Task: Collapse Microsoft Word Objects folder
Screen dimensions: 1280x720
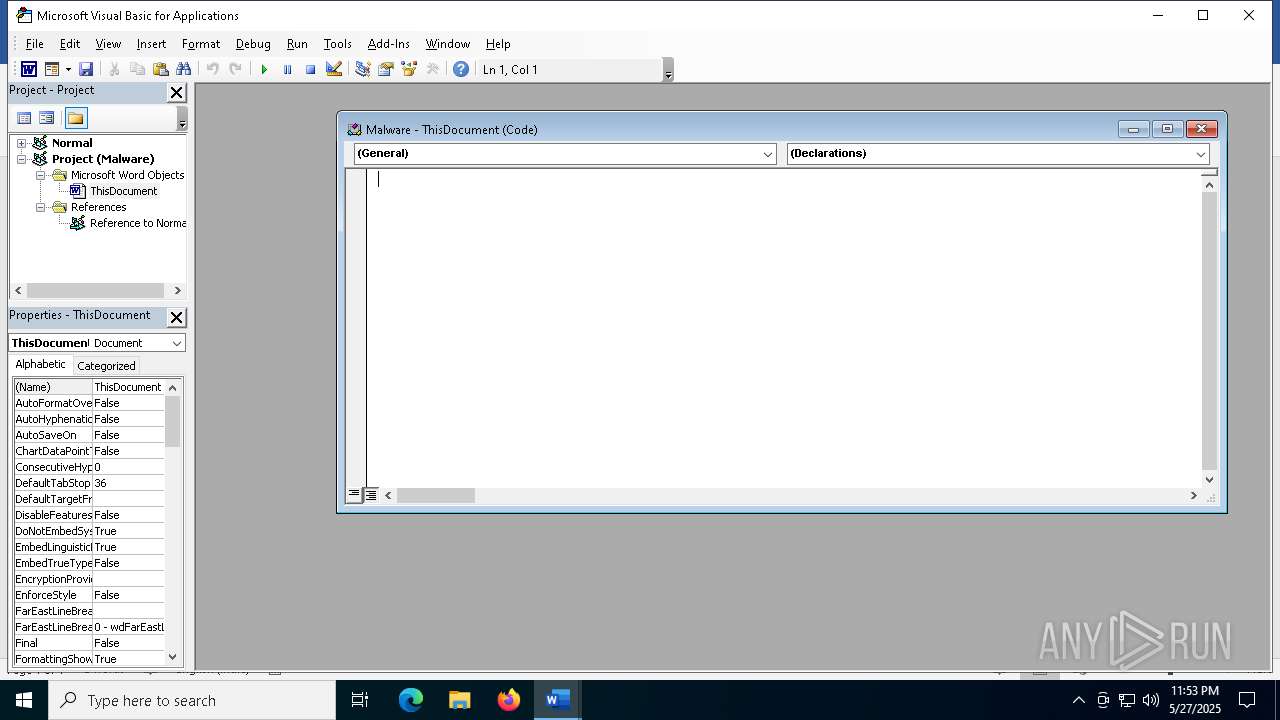Action: click(x=41, y=175)
